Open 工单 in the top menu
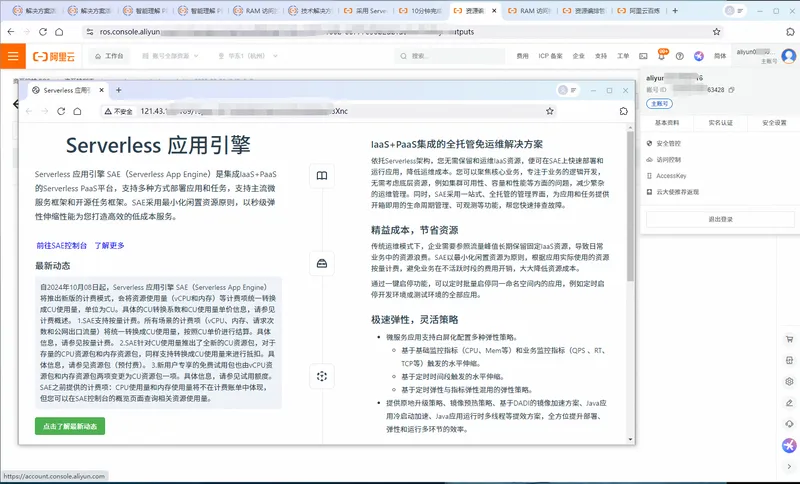800x484 pixels. (623, 56)
